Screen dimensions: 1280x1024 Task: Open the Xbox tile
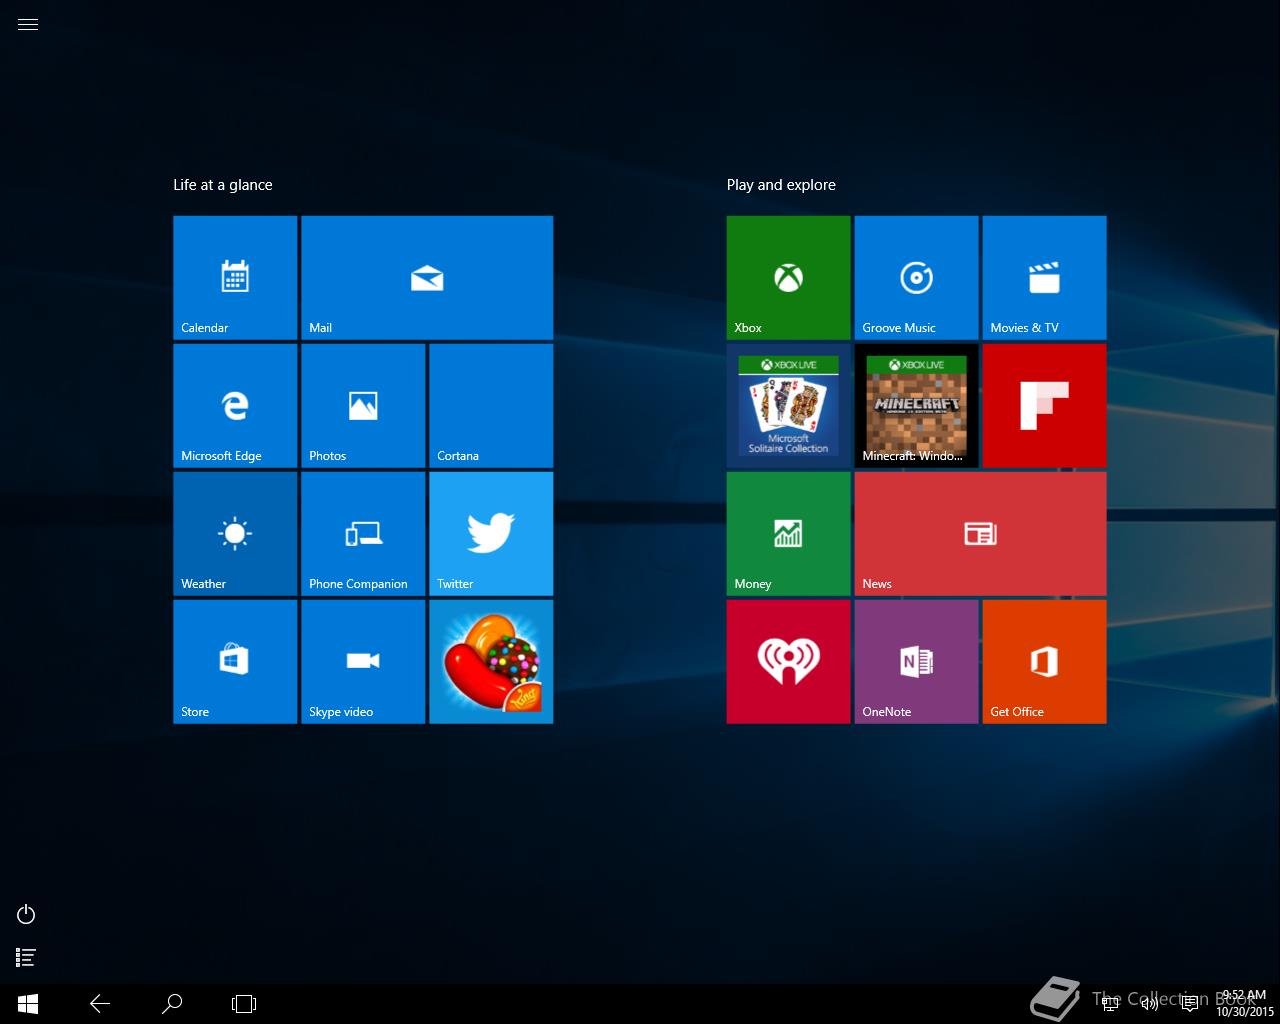(789, 278)
